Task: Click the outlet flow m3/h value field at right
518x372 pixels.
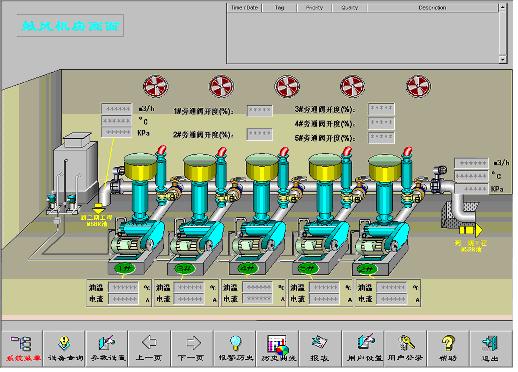Action: point(471,163)
